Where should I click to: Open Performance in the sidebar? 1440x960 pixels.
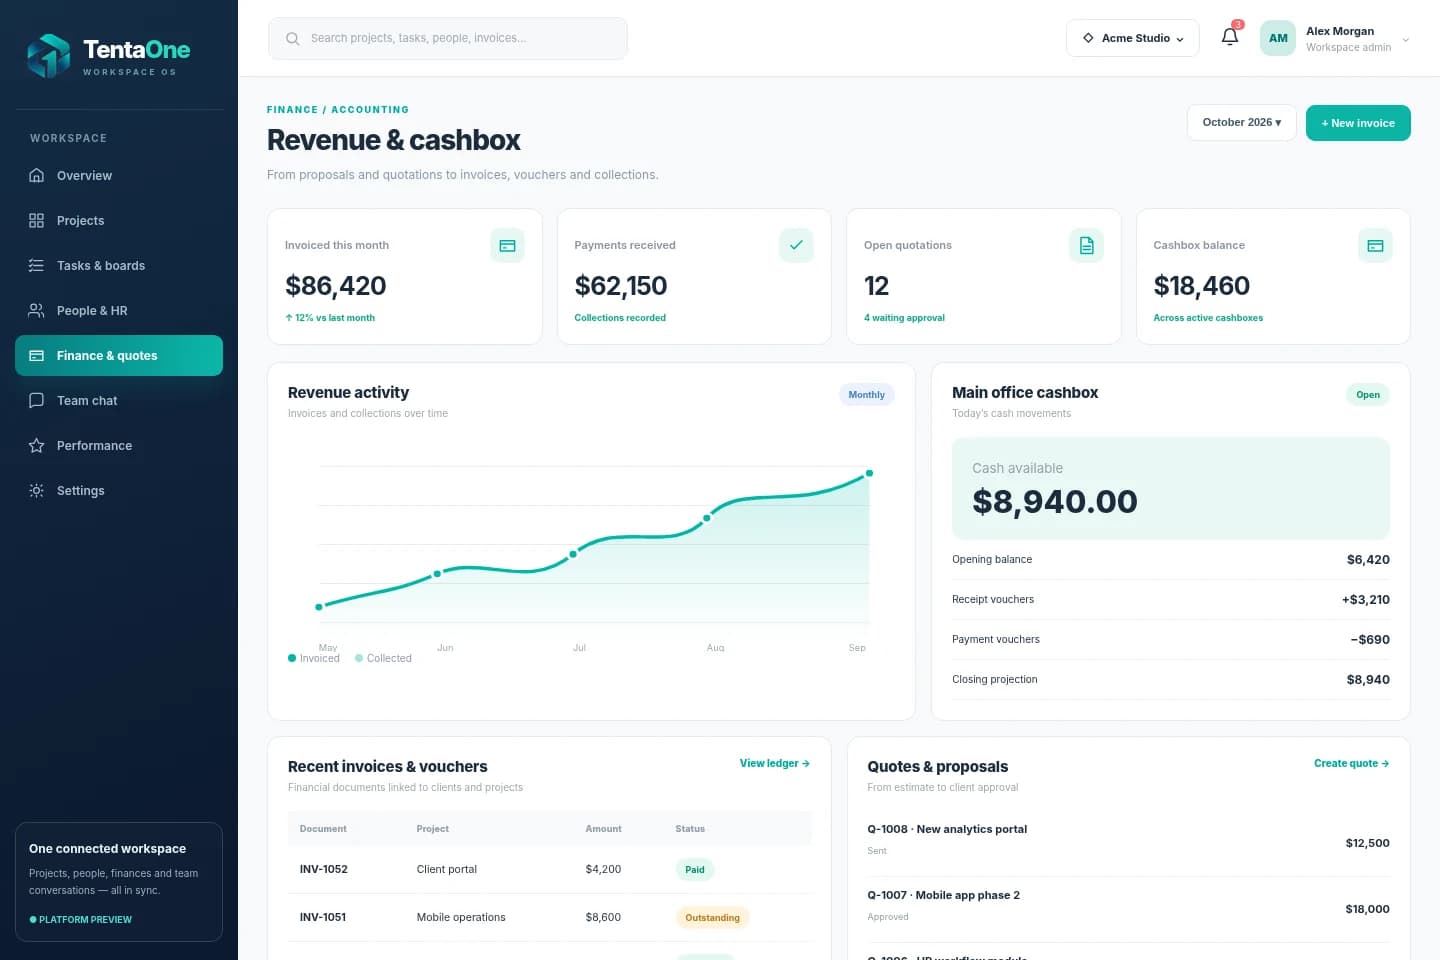pyautogui.click(x=119, y=445)
